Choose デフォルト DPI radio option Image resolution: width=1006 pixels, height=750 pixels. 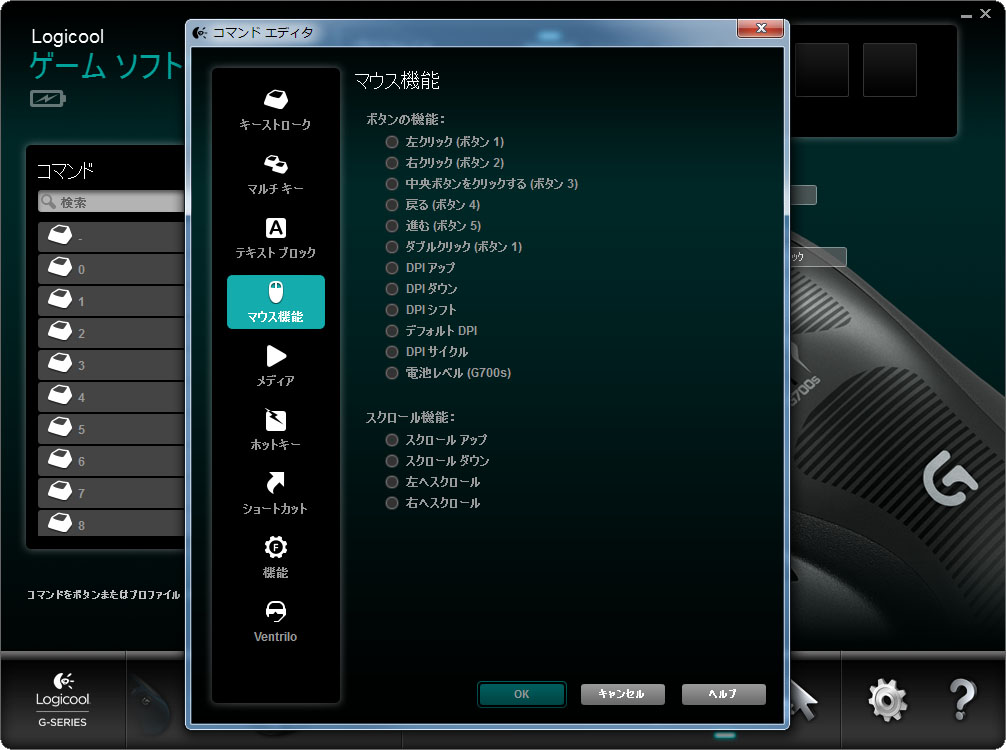pos(392,331)
